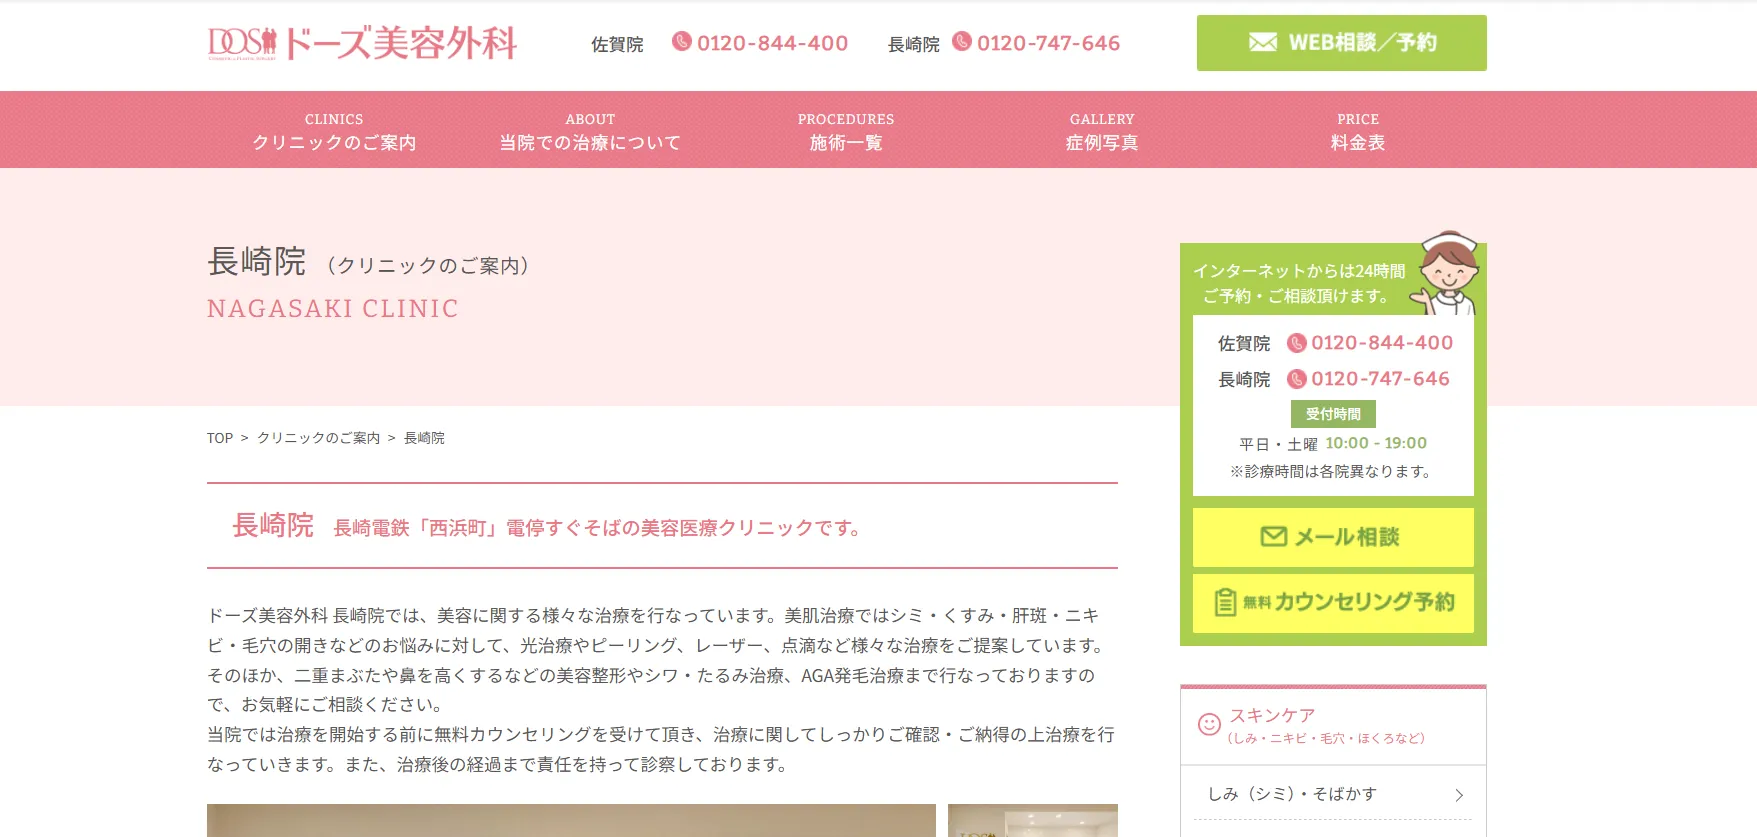Click smiley face icon beside スキンケア
This screenshot has height=837, width=1757.
coord(1209,724)
